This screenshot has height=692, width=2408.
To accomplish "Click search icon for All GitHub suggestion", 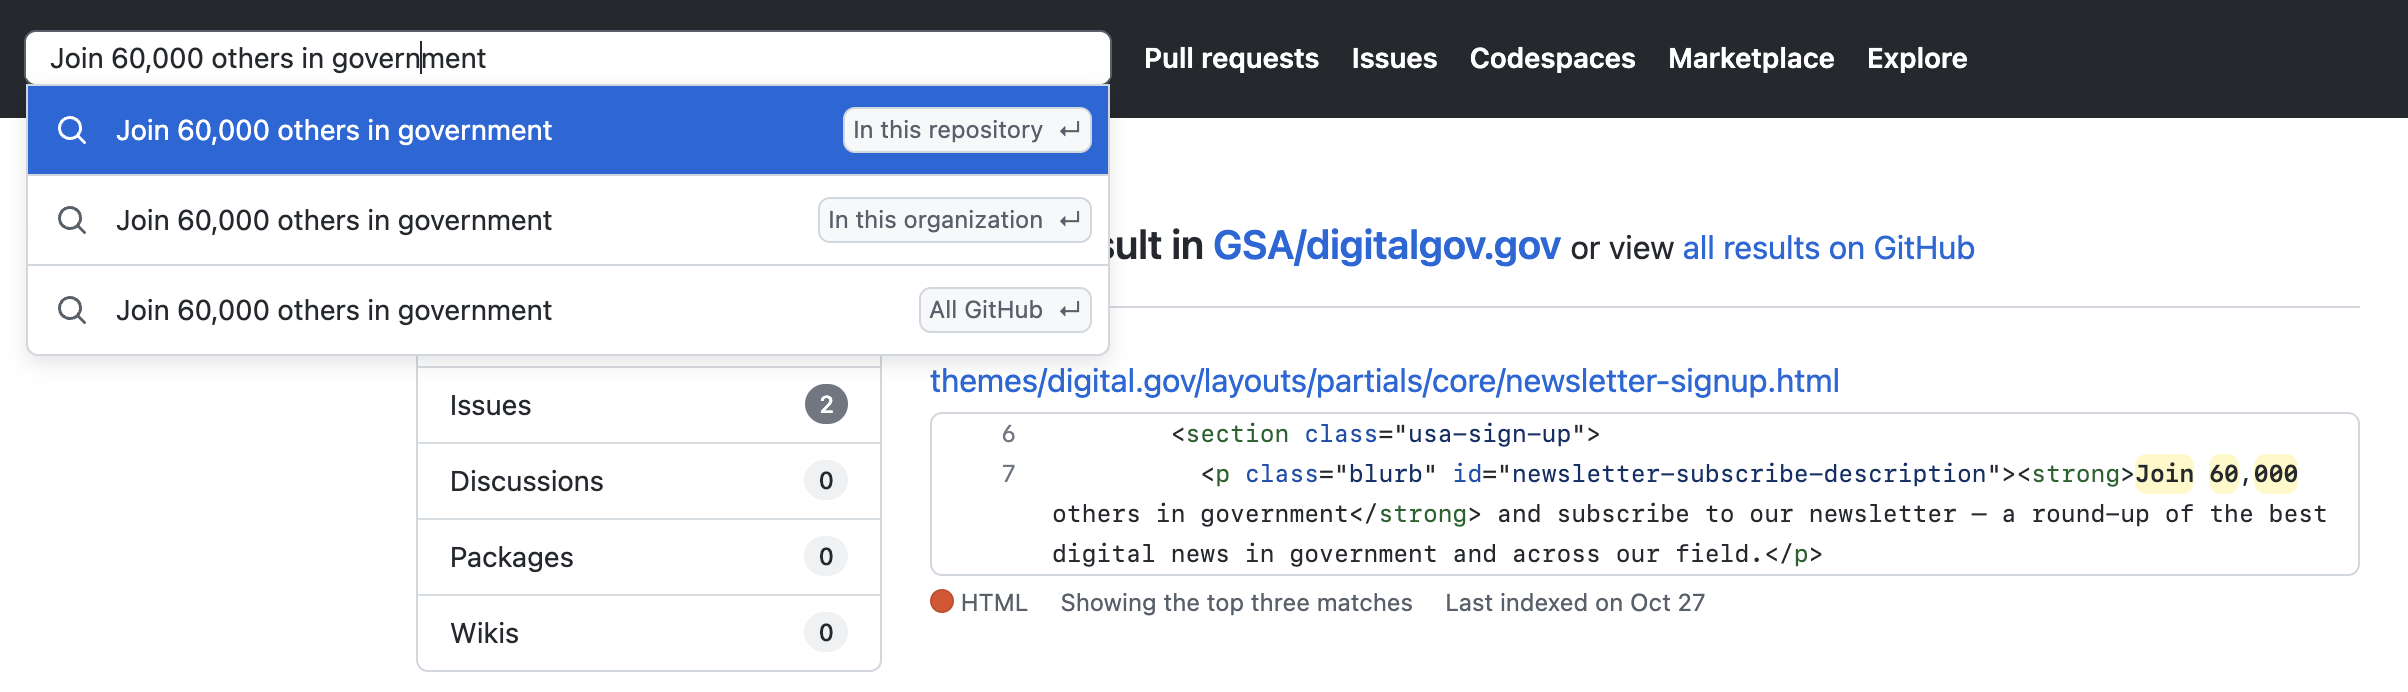I will pyautogui.click(x=72, y=310).
